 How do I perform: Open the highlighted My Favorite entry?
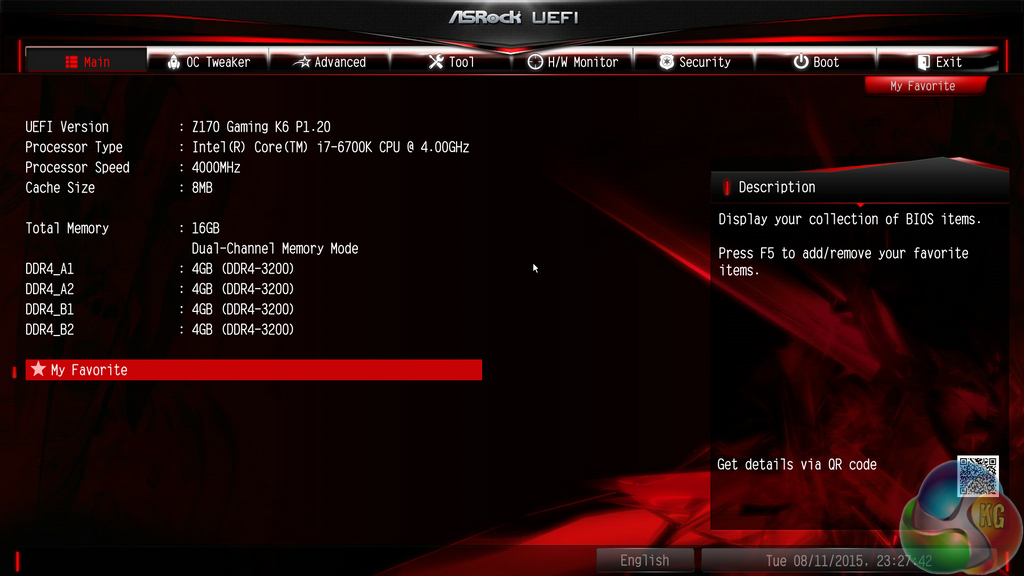coord(253,370)
